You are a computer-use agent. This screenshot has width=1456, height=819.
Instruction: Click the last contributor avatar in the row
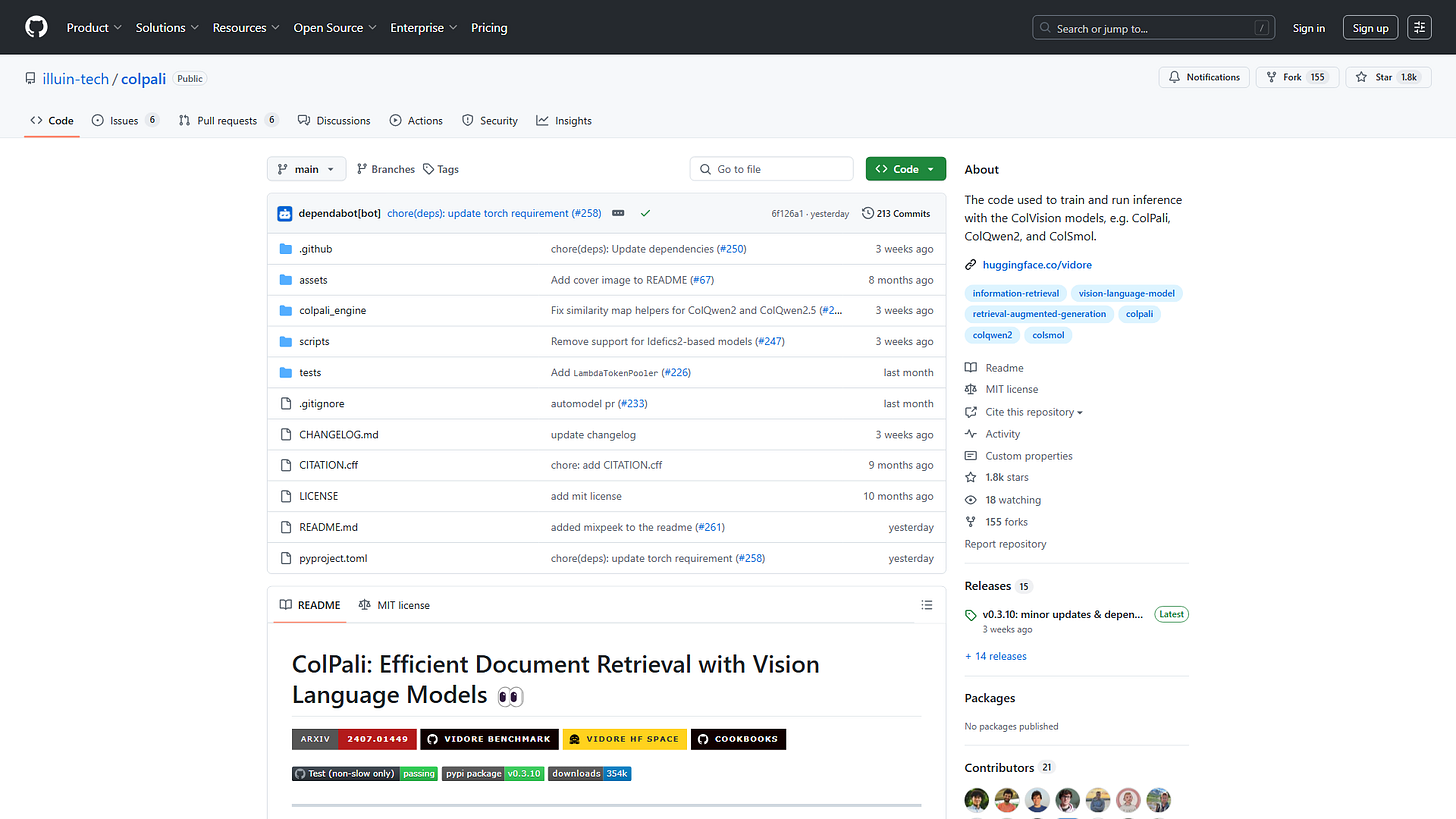(x=1158, y=800)
